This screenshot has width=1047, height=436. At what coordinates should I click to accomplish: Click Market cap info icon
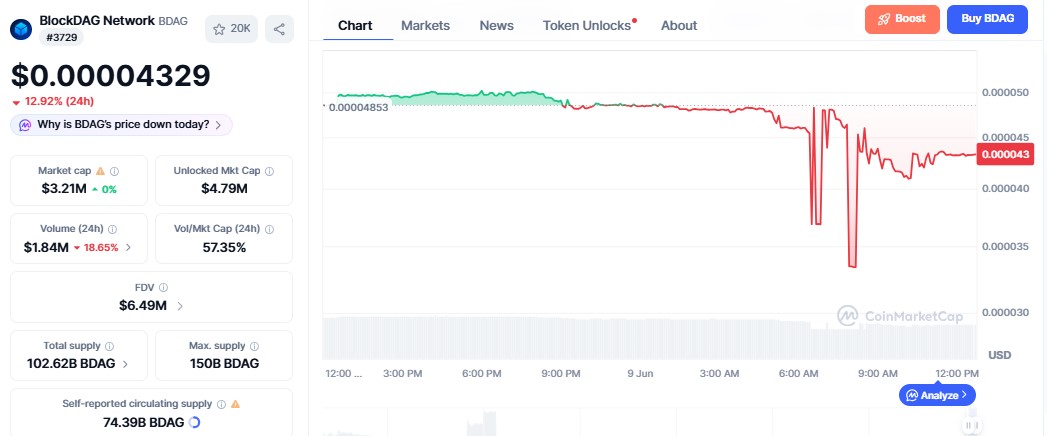point(114,171)
